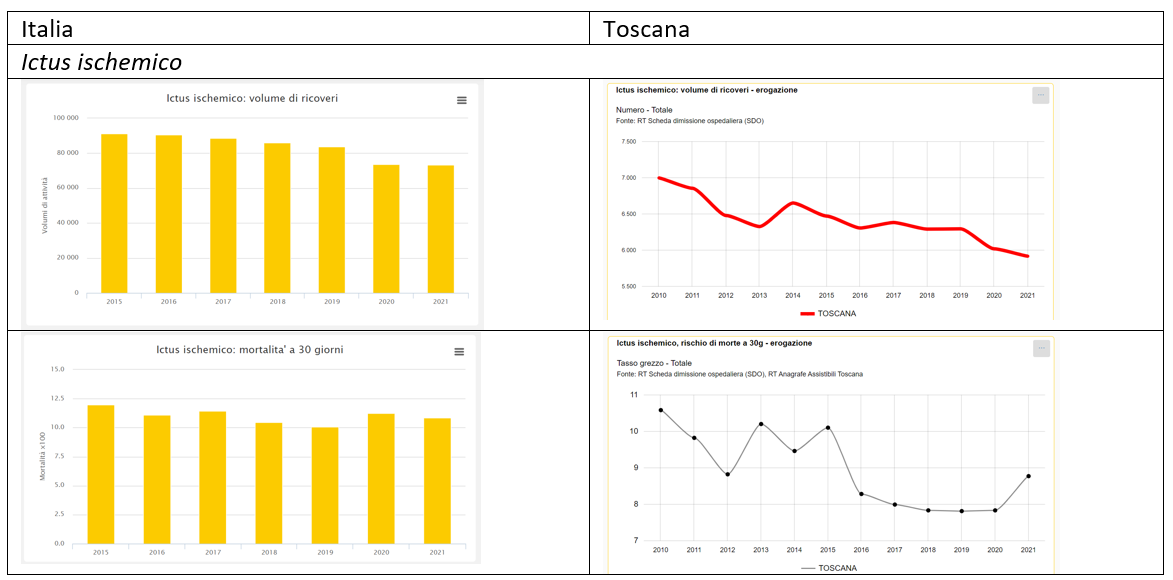Viewport: 1173px width, 580px height.
Task: Select the 2015 bar in the volume di ricoveri chart
Action: [114, 213]
